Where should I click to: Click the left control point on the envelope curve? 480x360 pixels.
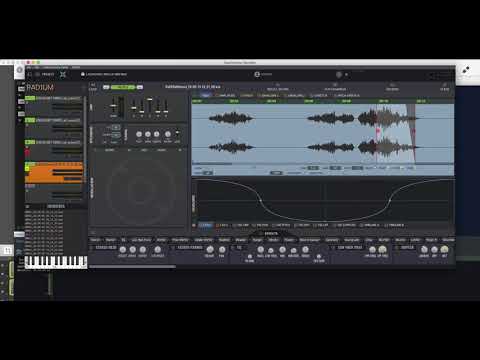pyautogui.click(x=260, y=200)
